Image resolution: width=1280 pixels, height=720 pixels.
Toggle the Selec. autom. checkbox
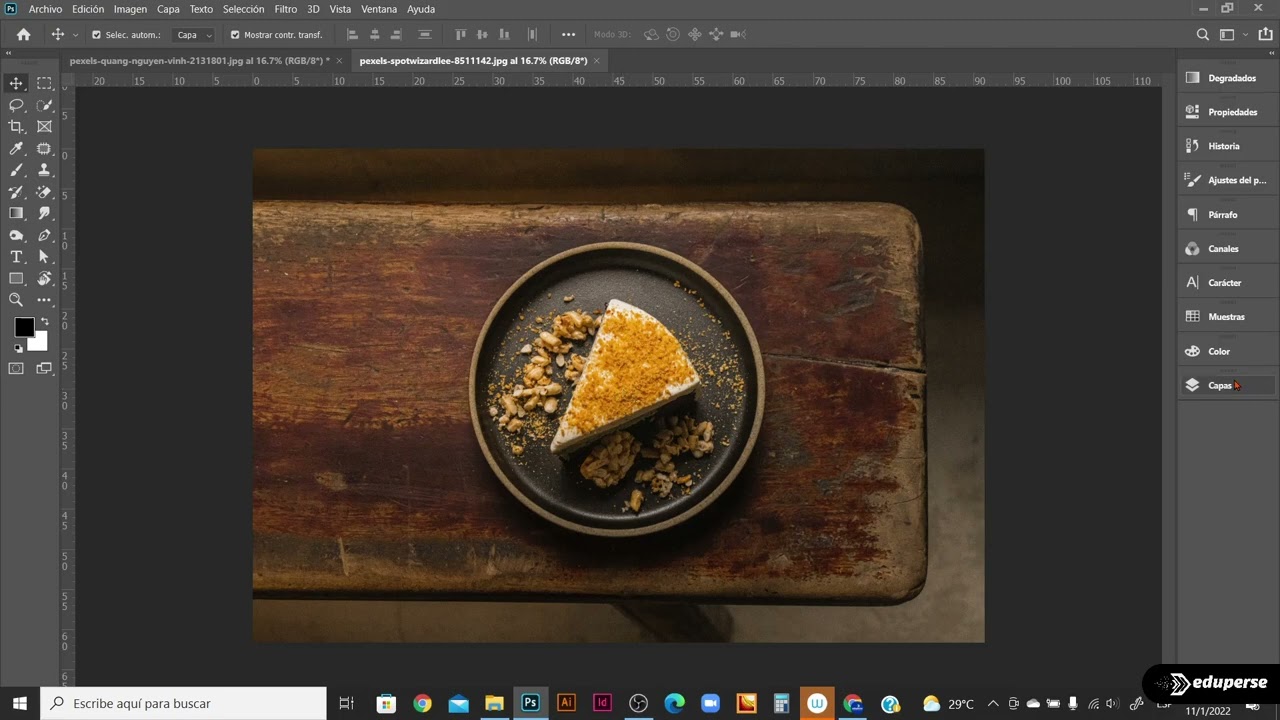(96, 35)
